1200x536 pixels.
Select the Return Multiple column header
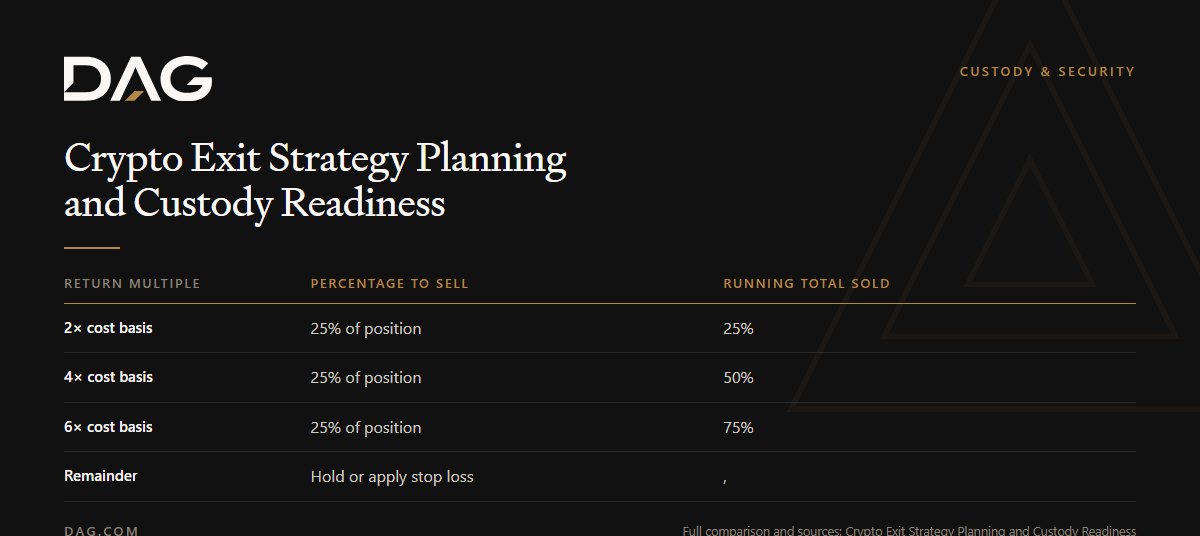[x=132, y=284]
